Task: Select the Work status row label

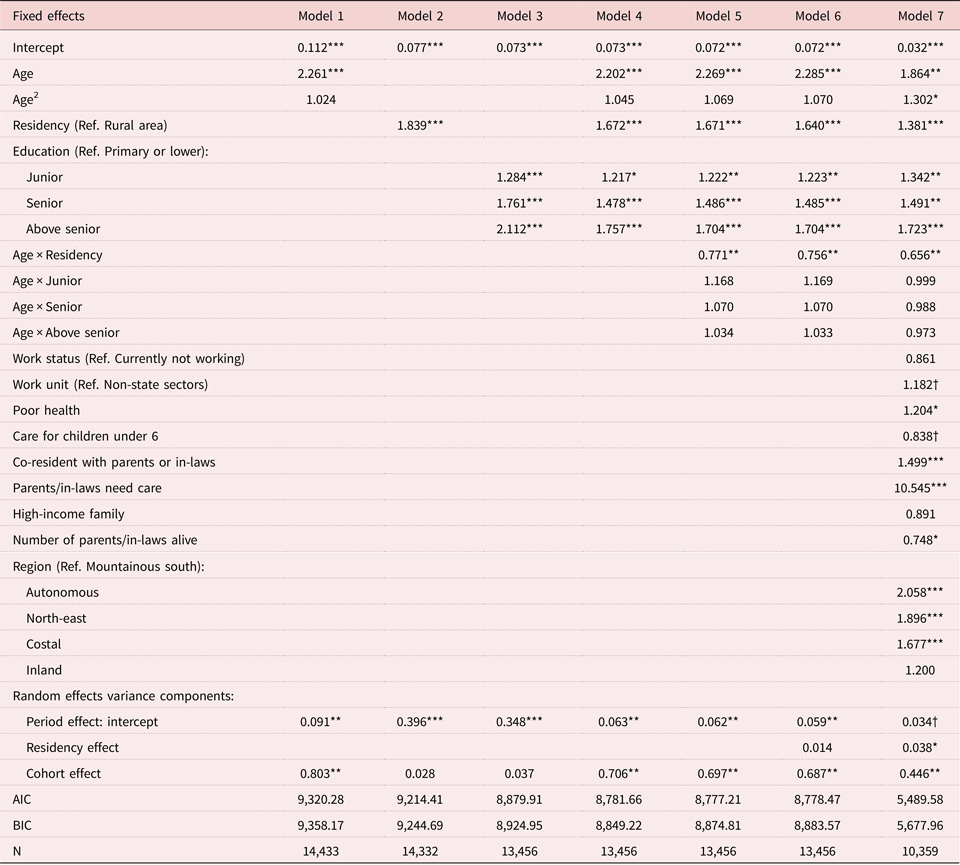Action: (x=128, y=359)
